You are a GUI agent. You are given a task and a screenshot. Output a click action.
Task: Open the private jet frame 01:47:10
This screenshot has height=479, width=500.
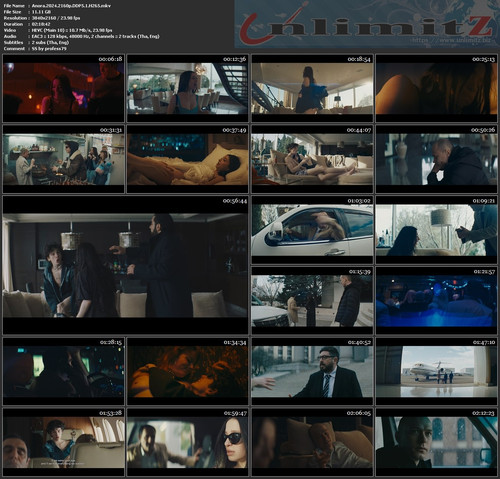(437, 371)
